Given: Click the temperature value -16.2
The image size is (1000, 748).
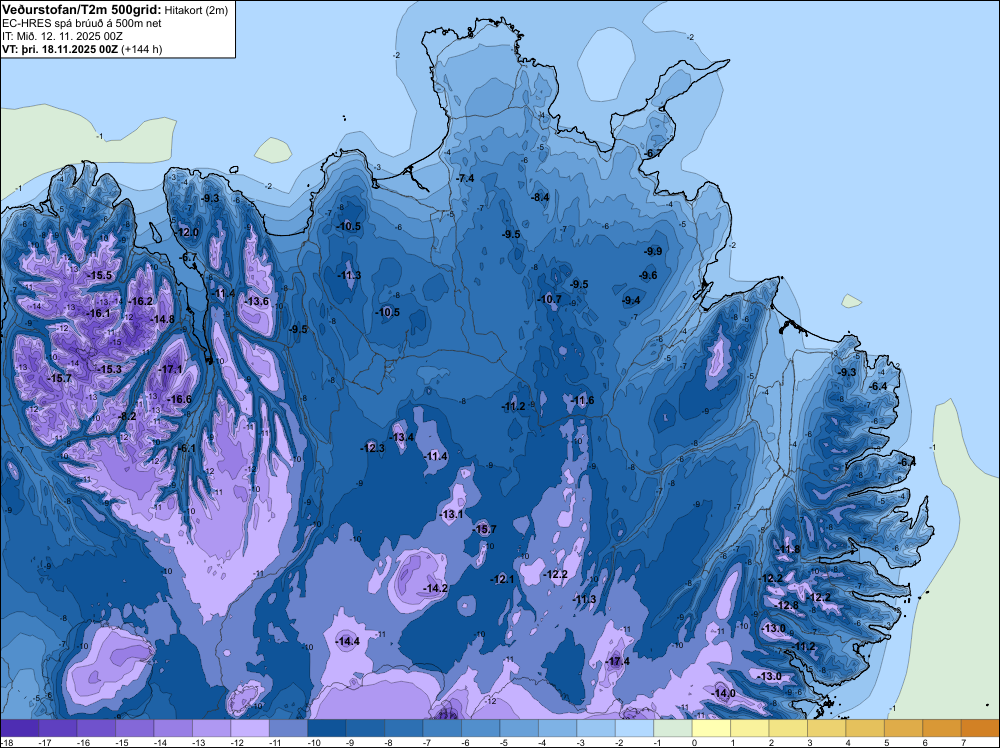Looking at the screenshot, I should (x=140, y=301).
